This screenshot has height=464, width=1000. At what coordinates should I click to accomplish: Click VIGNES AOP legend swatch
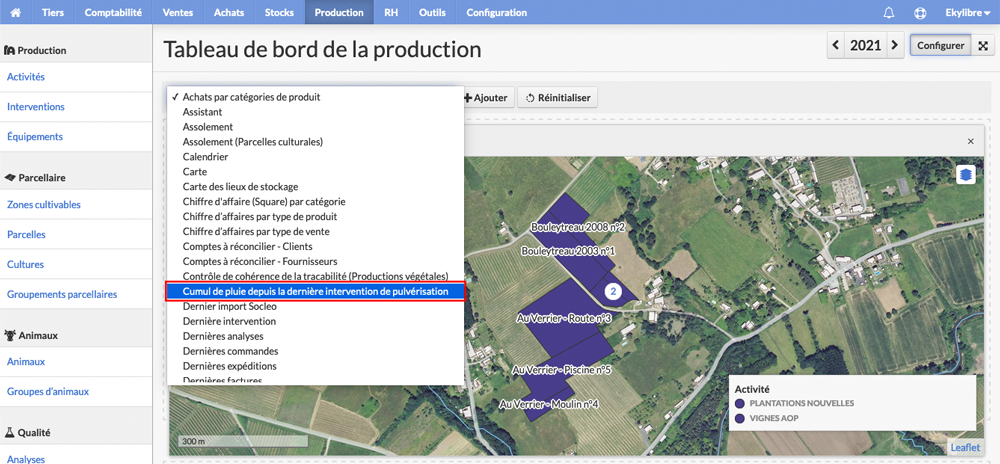tap(740, 419)
